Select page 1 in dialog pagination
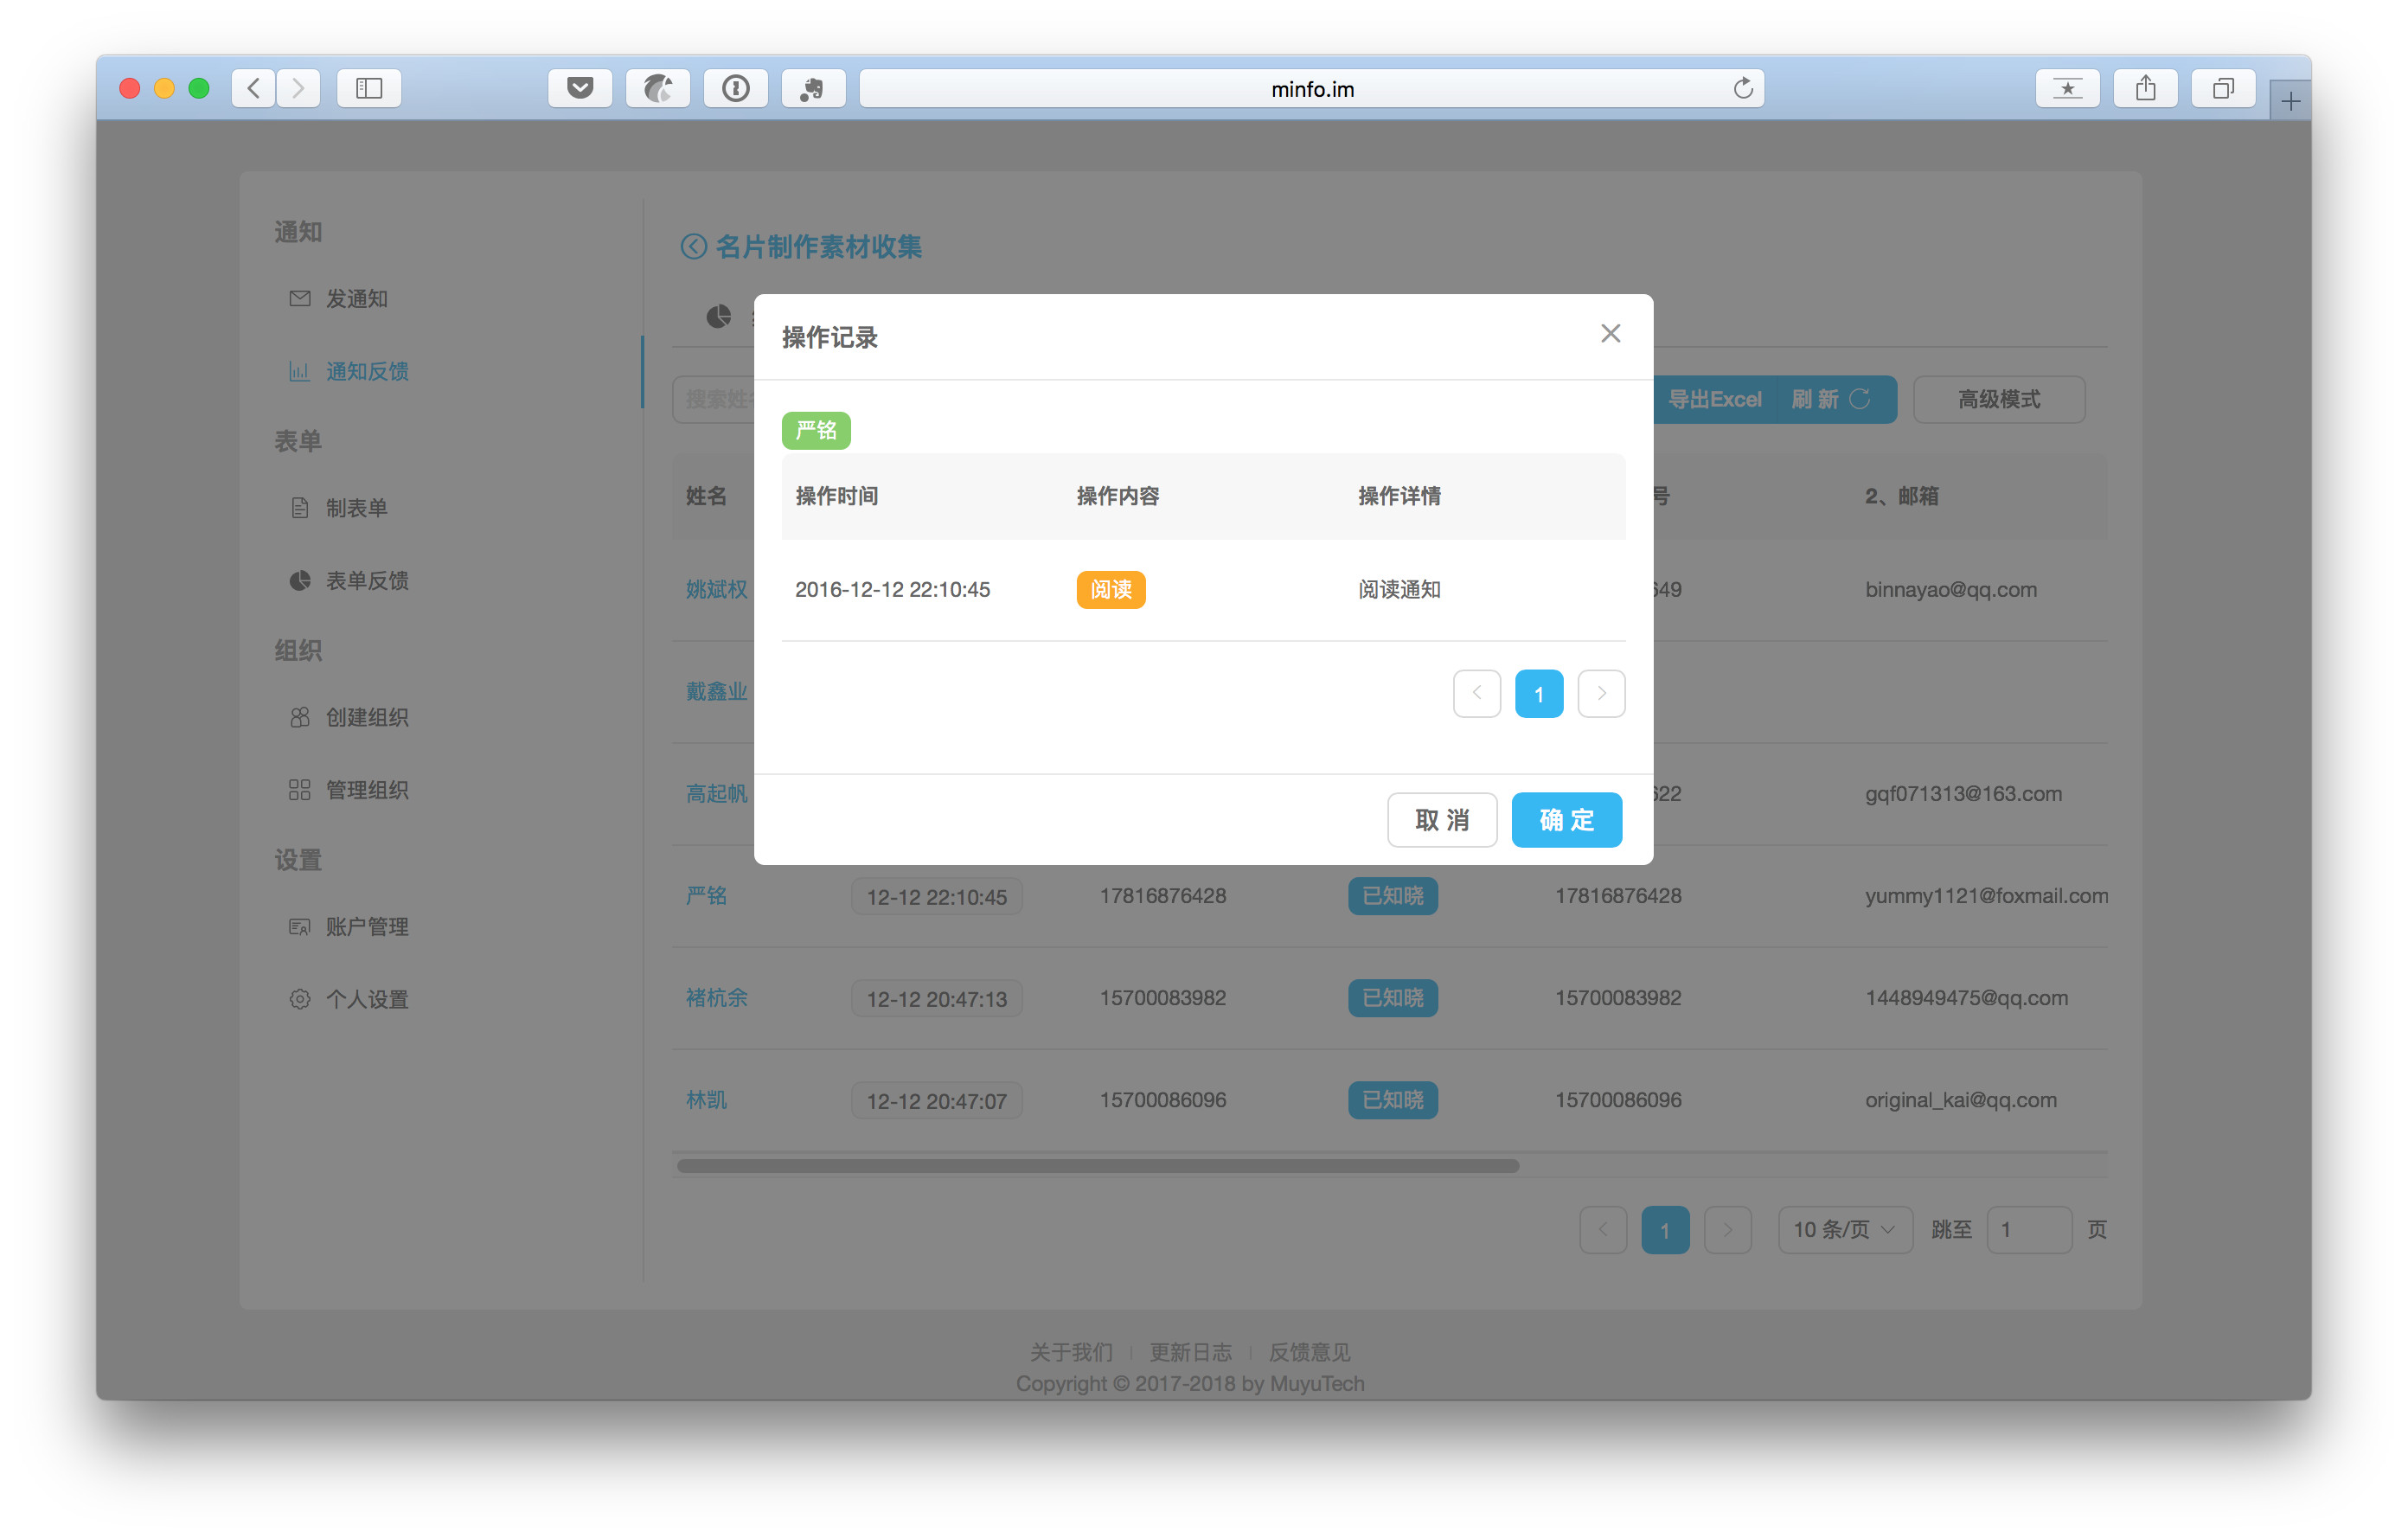This screenshot has width=2408, height=1538. [1538, 693]
